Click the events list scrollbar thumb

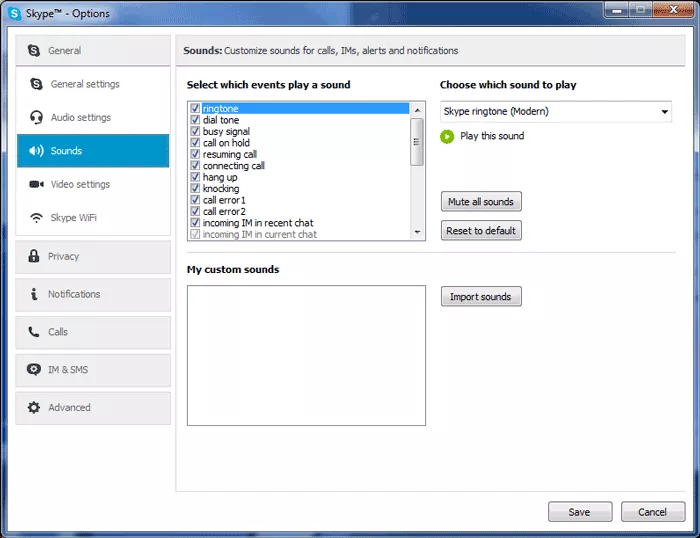(417, 142)
